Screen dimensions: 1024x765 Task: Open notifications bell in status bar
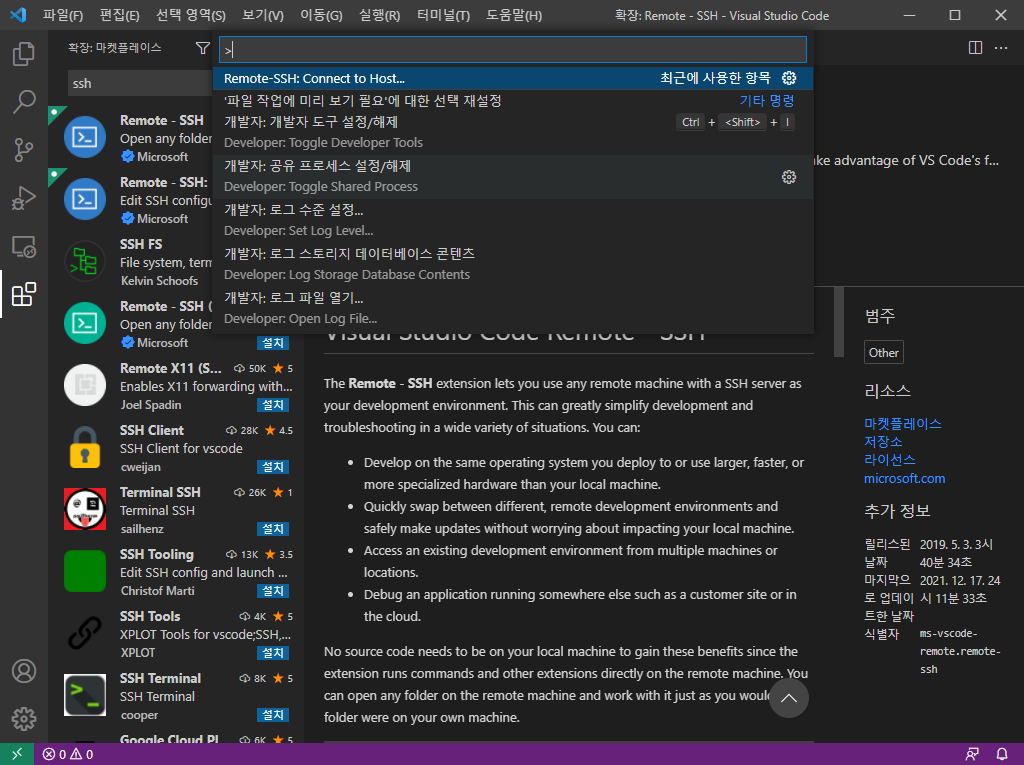point(1001,755)
